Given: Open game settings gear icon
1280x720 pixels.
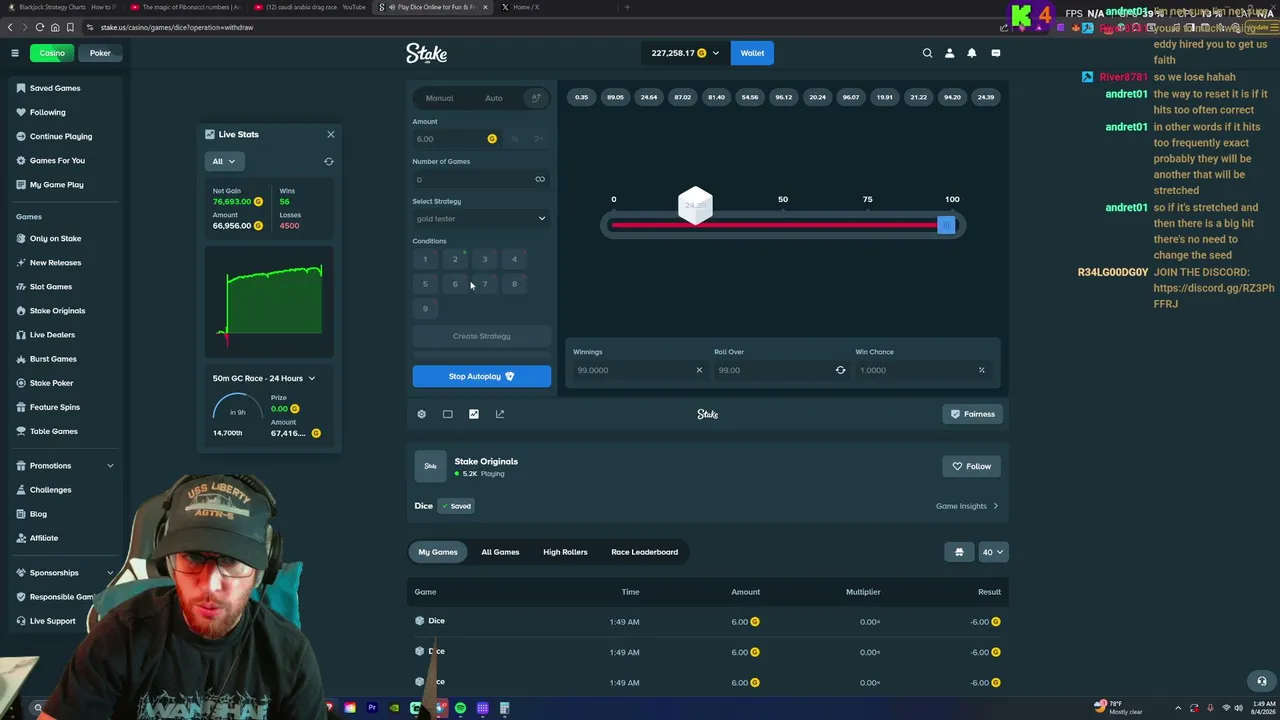Looking at the screenshot, I should 421,414.
